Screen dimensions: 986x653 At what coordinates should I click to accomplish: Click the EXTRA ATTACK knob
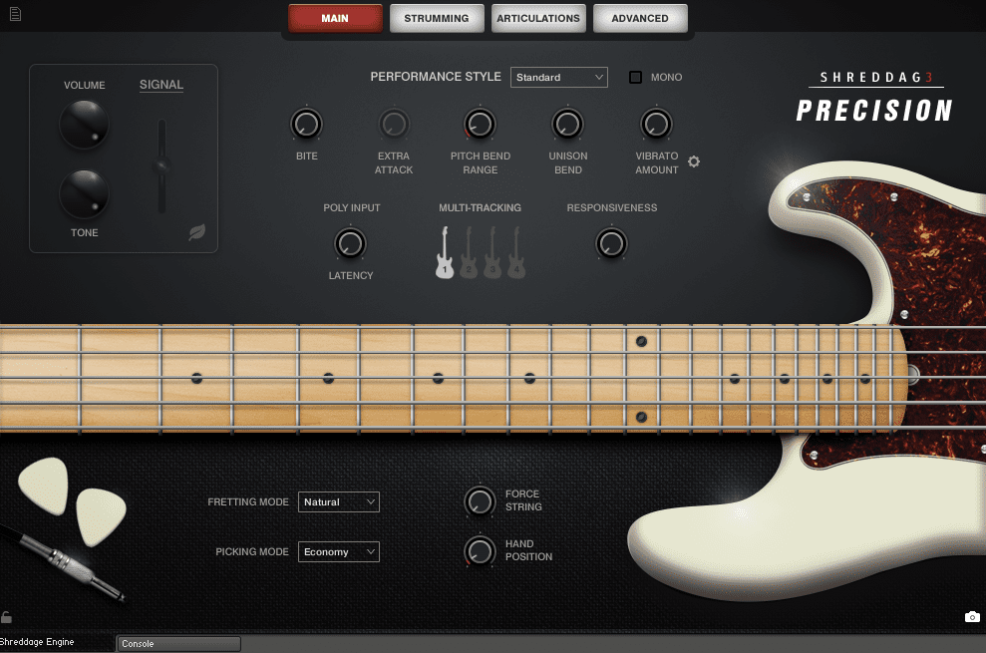tap(394, 124)
